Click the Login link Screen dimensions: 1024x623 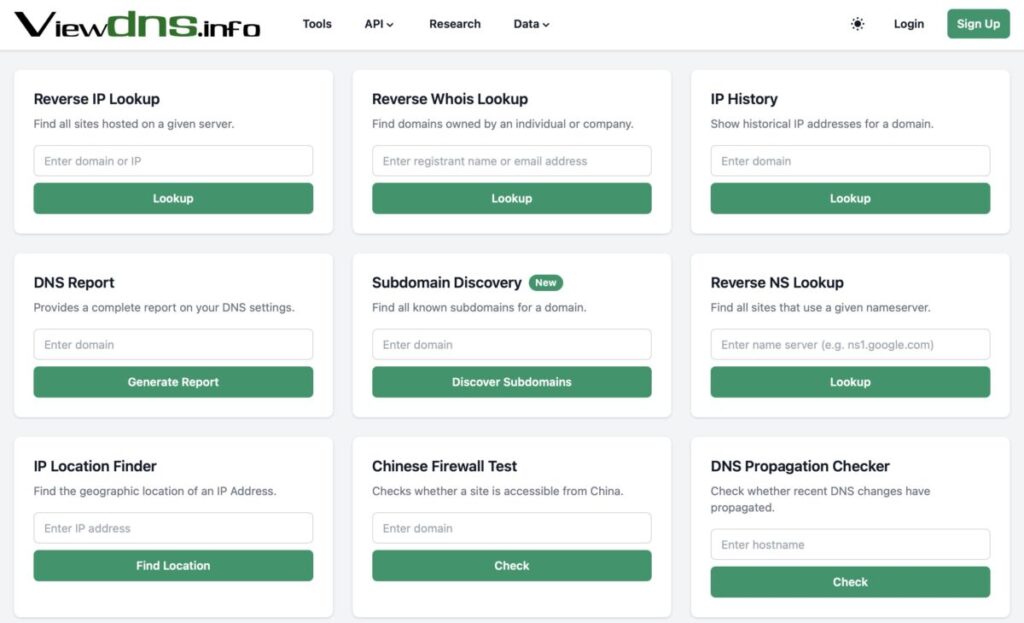(908, 24)
